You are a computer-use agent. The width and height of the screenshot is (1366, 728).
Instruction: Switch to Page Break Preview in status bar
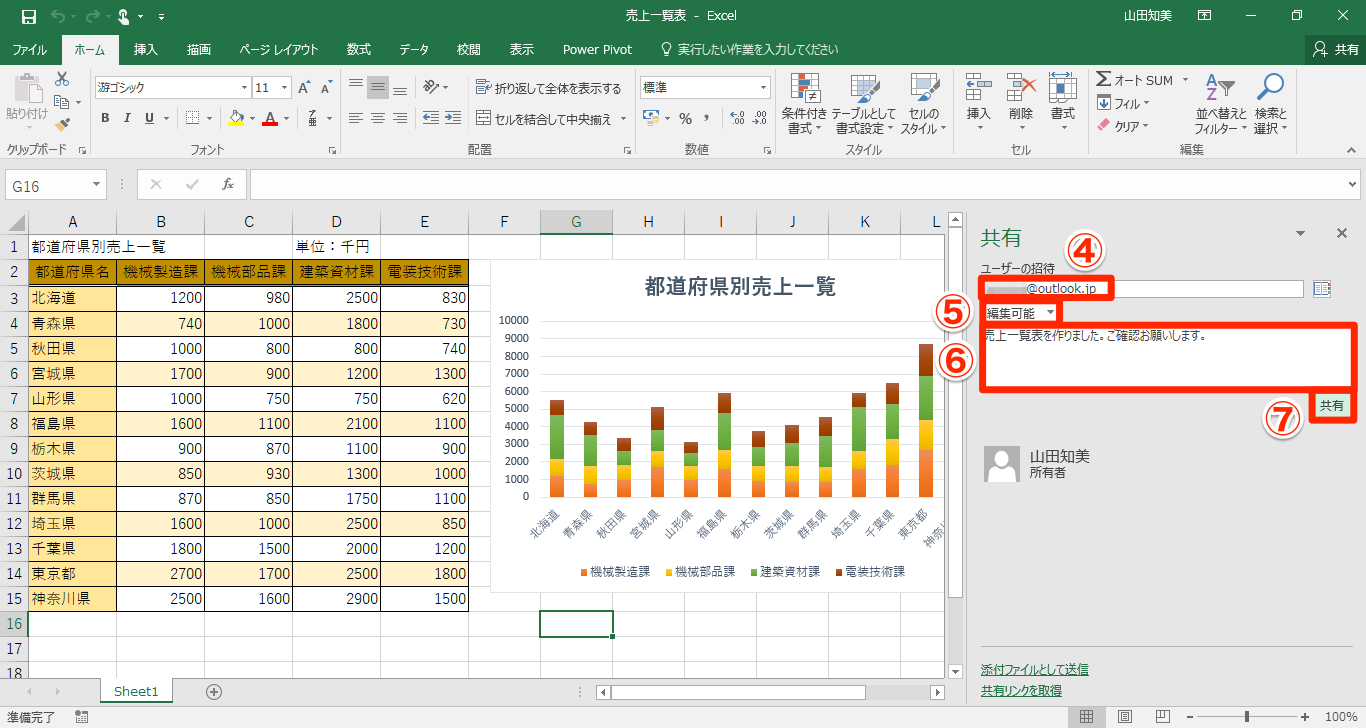point(1162,717)
